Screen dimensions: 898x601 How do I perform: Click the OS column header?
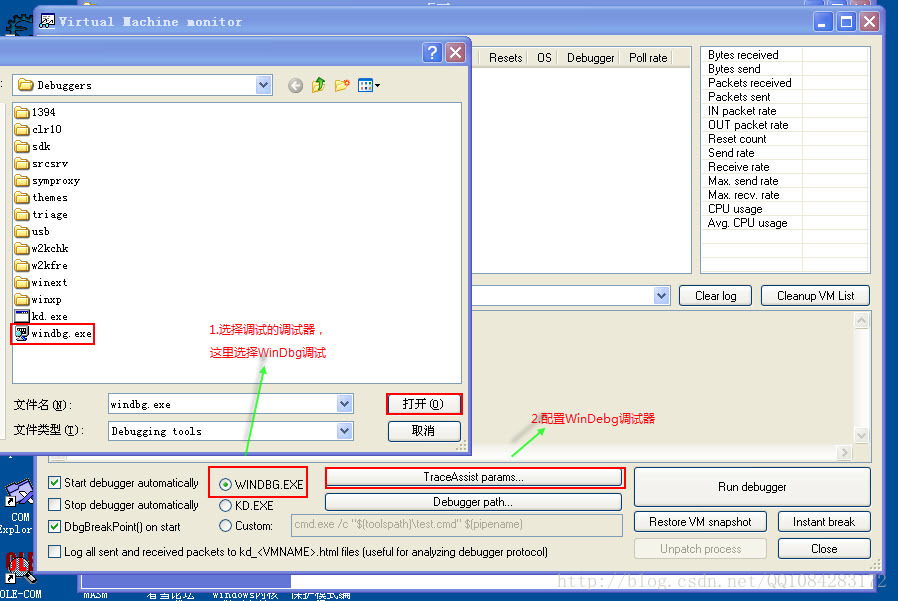(x=544, y=58)
